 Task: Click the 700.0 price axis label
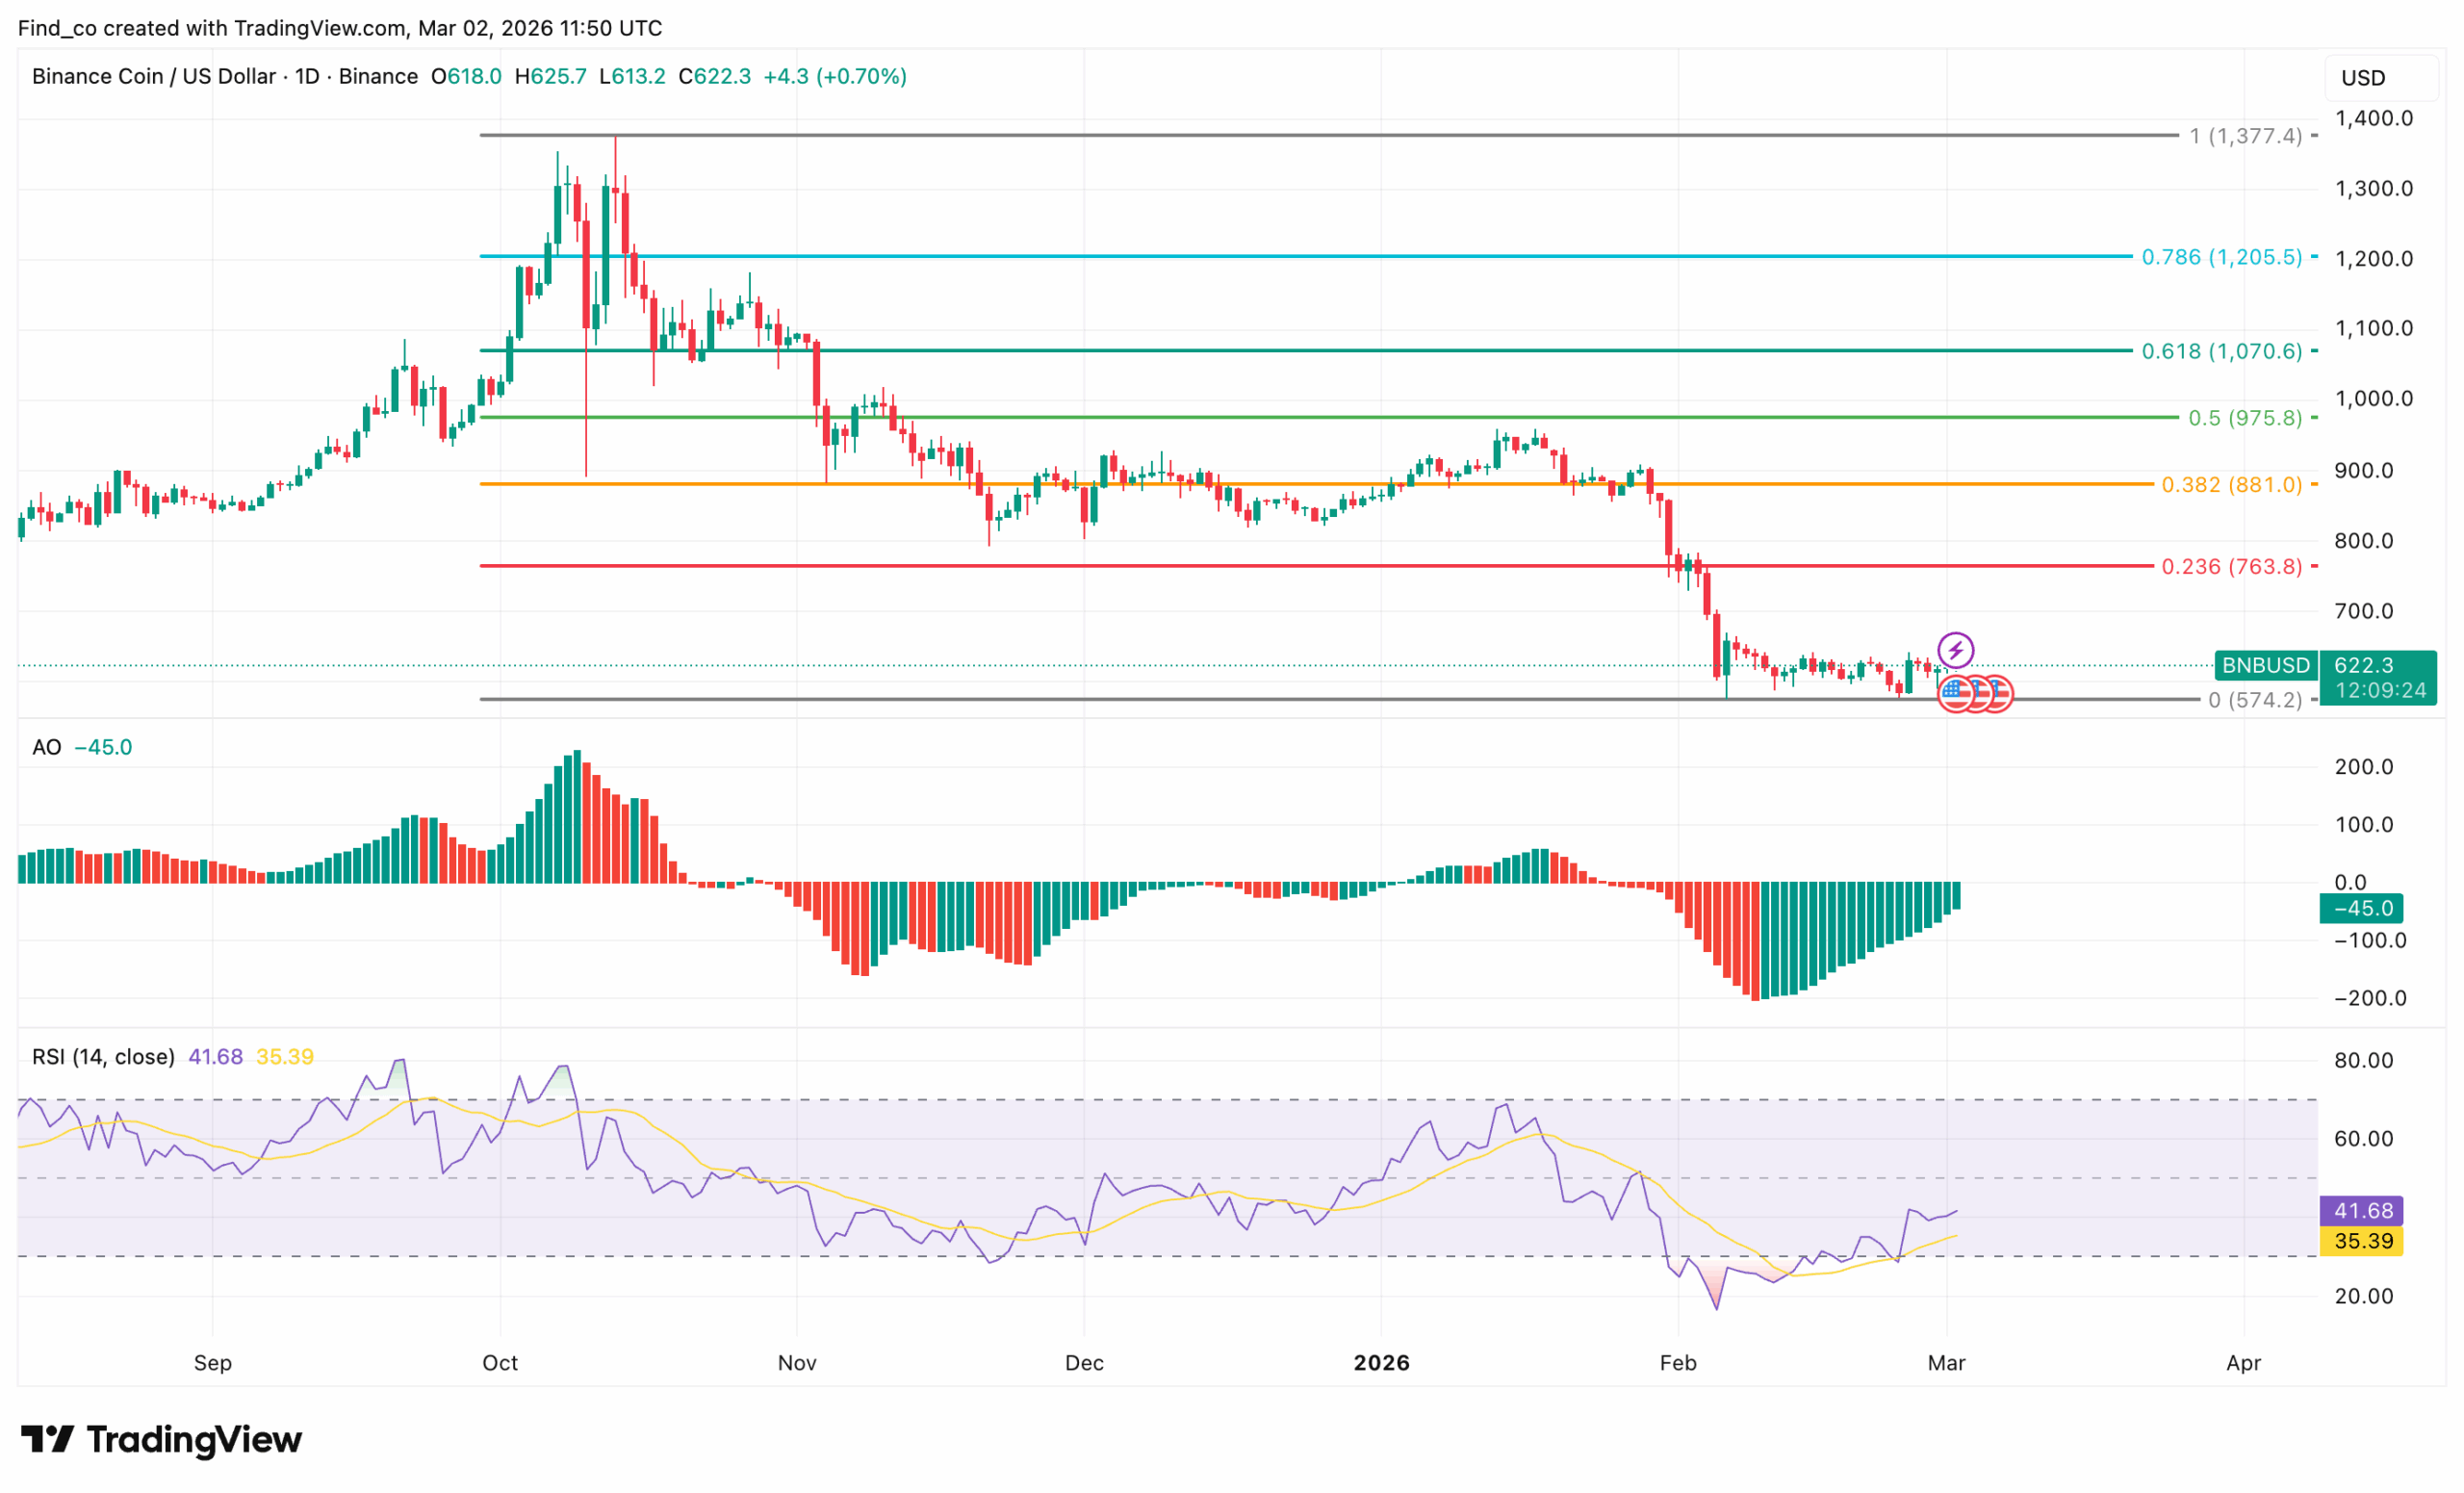tap(2363, 610)
